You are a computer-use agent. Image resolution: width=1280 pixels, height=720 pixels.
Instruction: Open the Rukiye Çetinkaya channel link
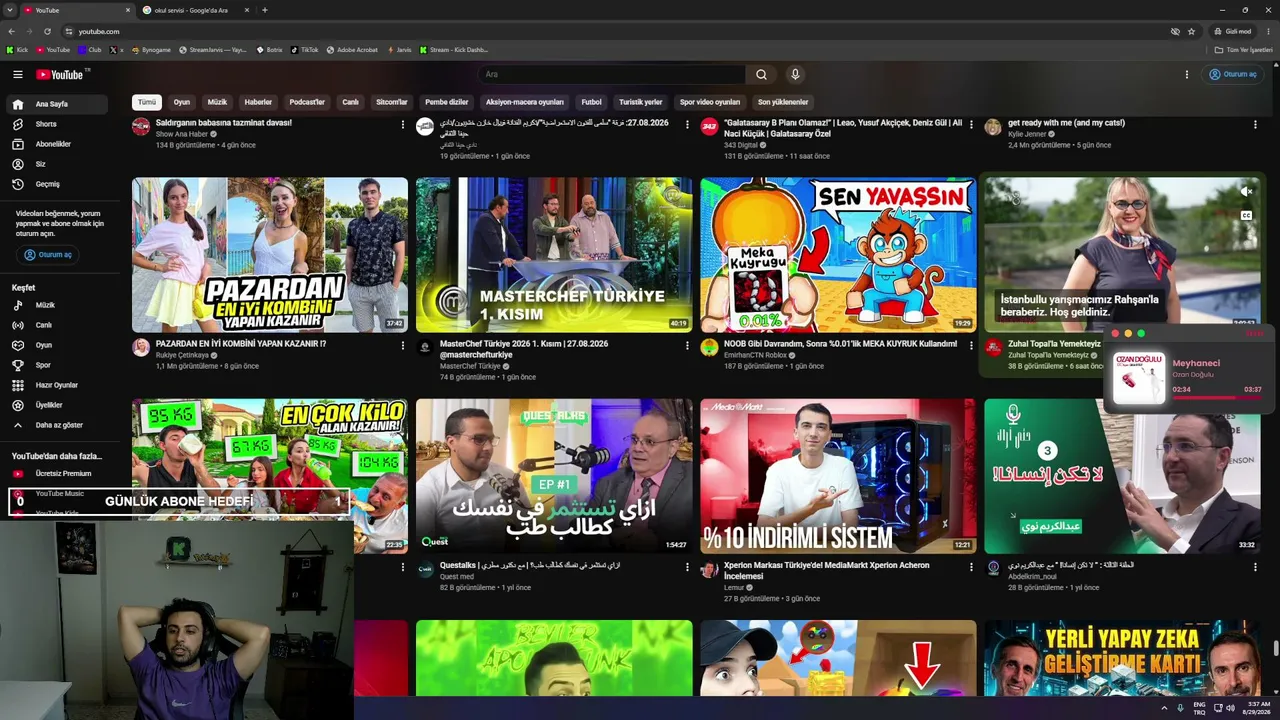pos(182,355)
